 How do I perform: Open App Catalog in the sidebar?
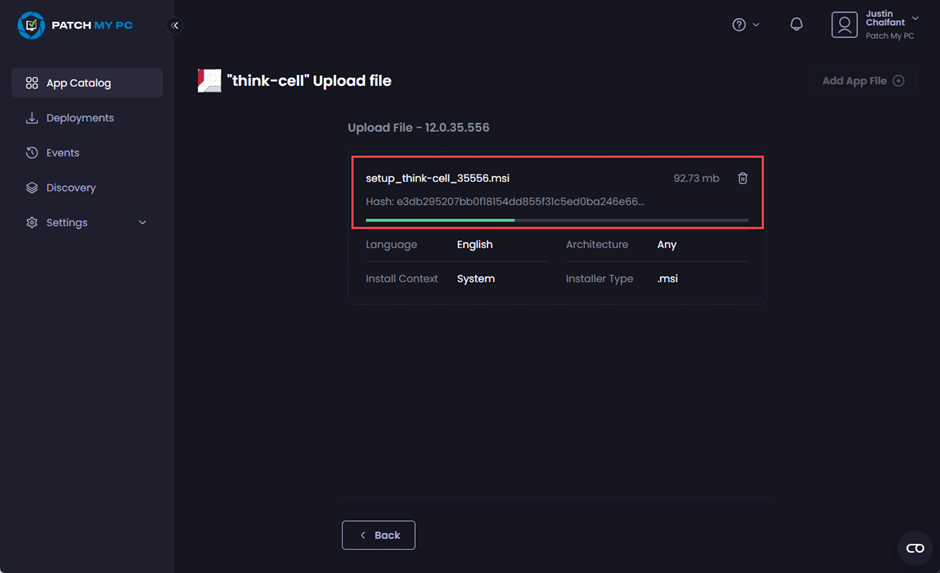[x=87, y=83]
